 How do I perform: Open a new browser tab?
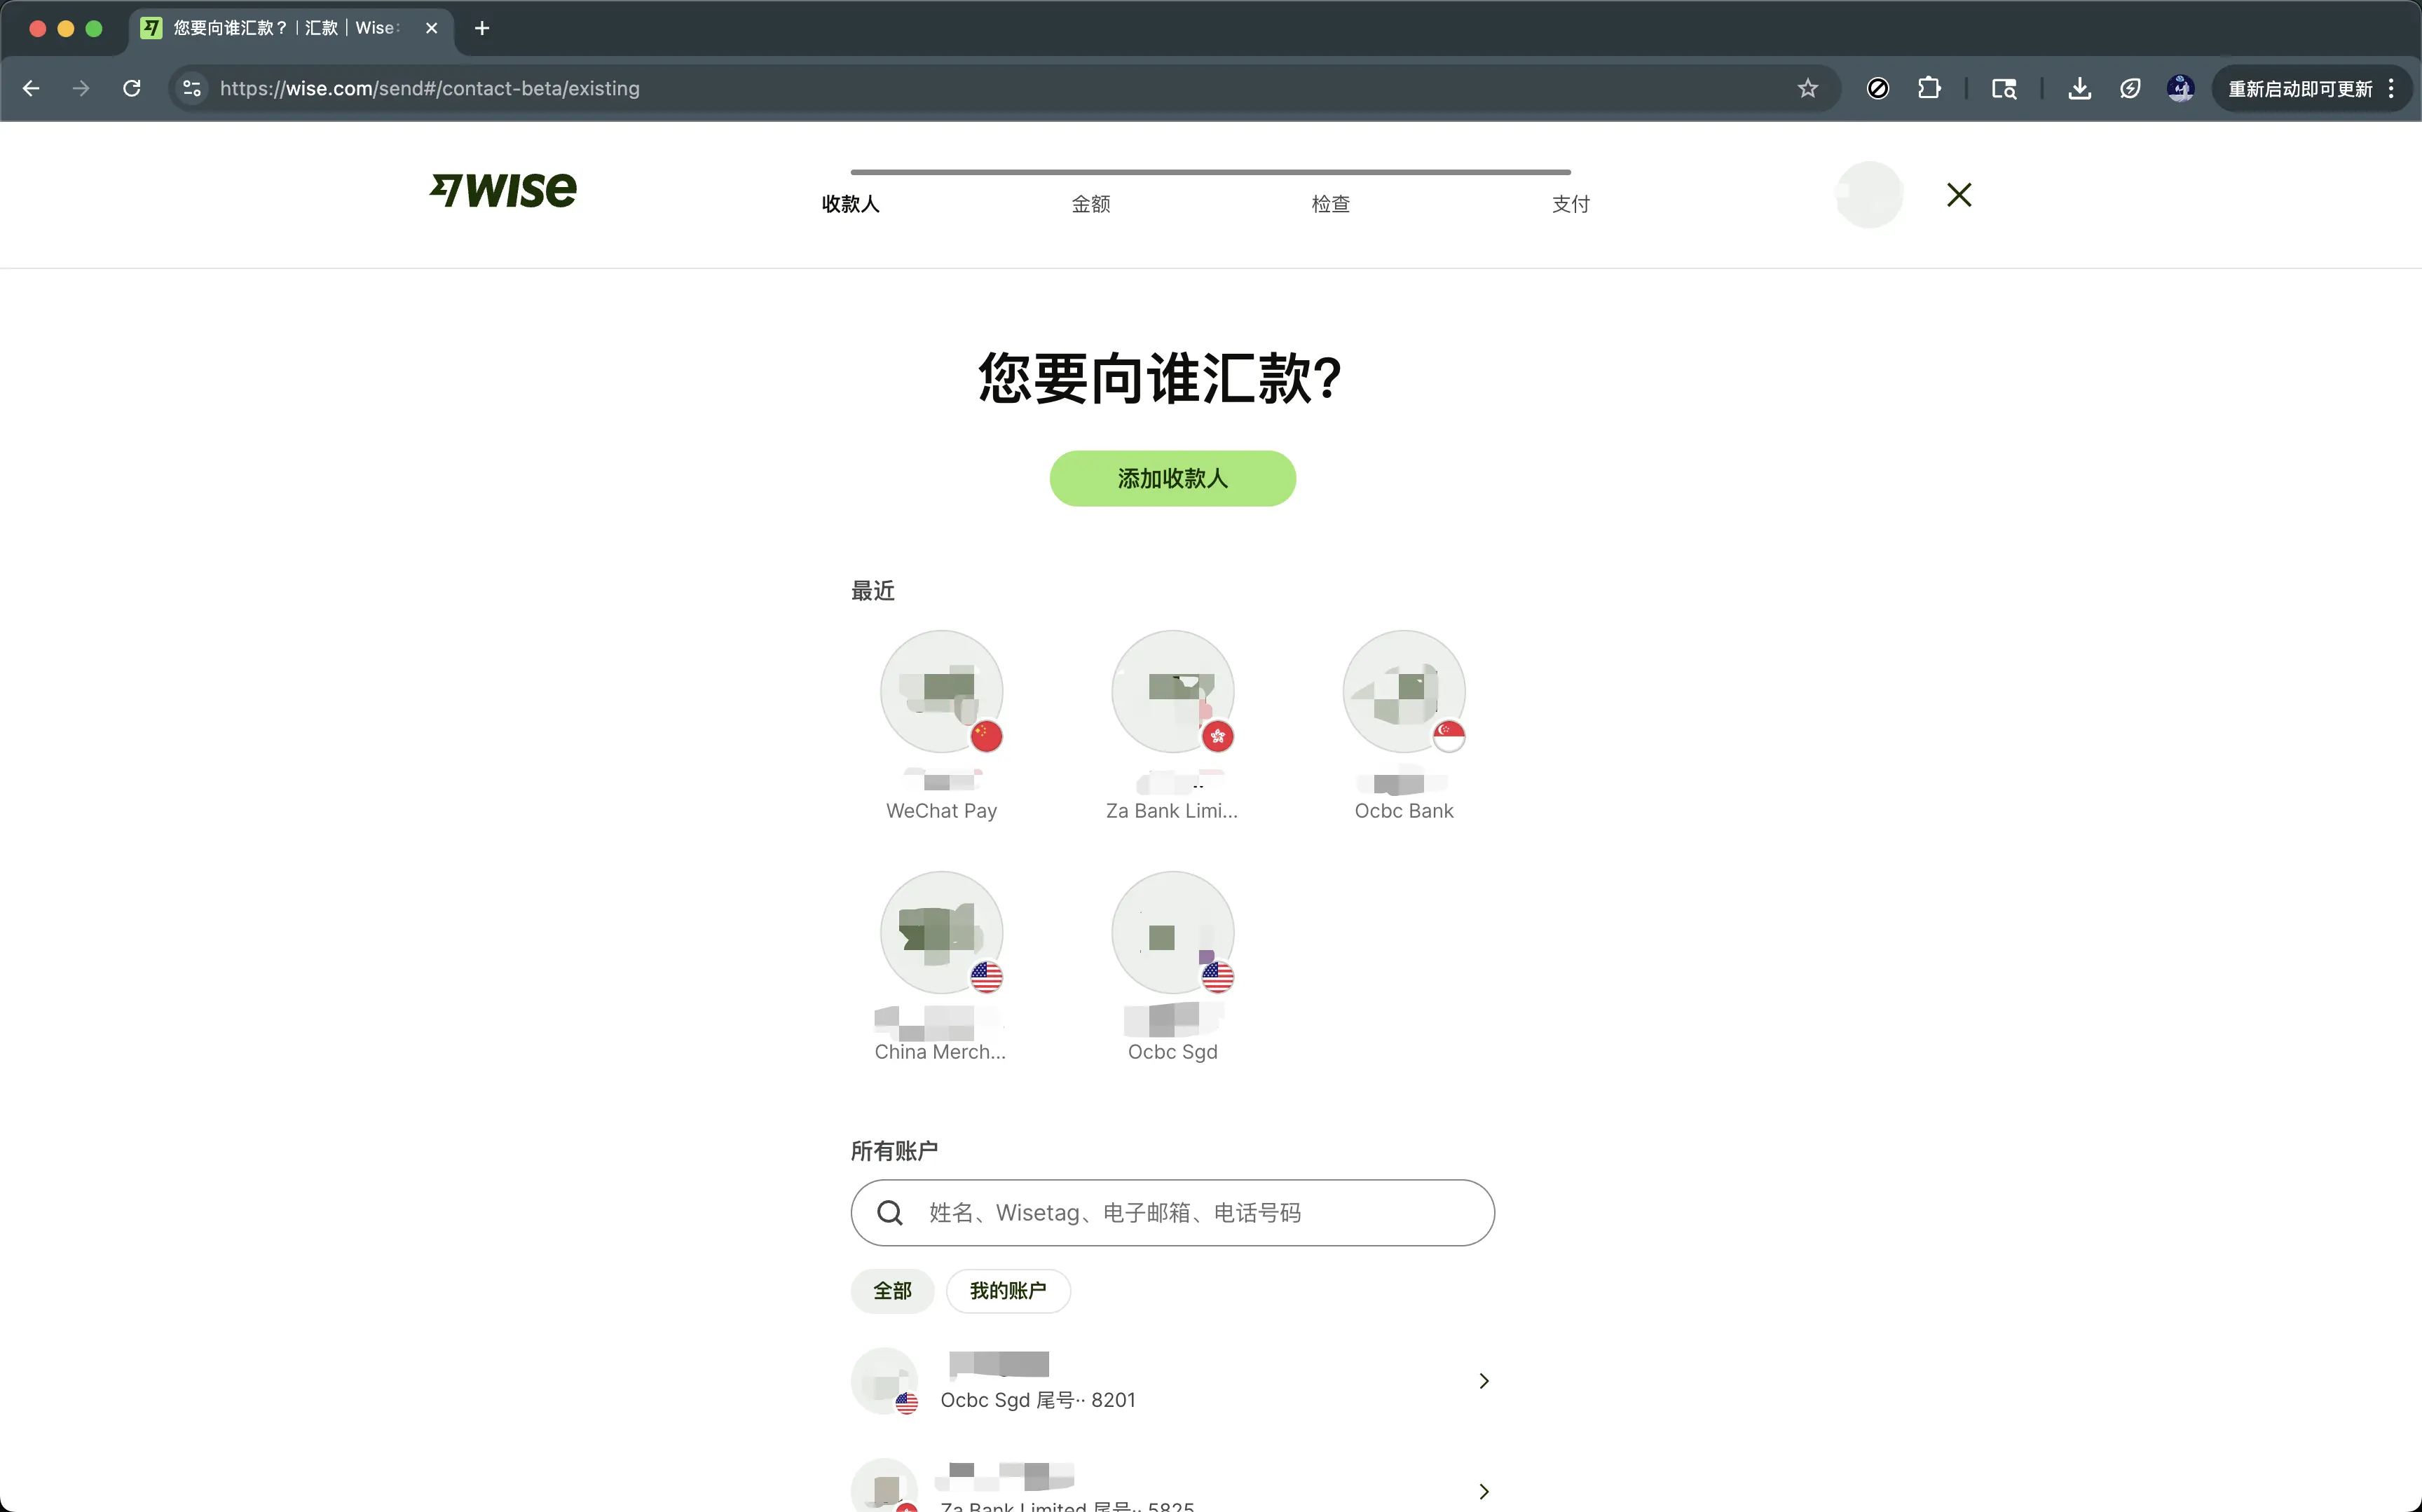pyautogui.click(x=482, y=28)
